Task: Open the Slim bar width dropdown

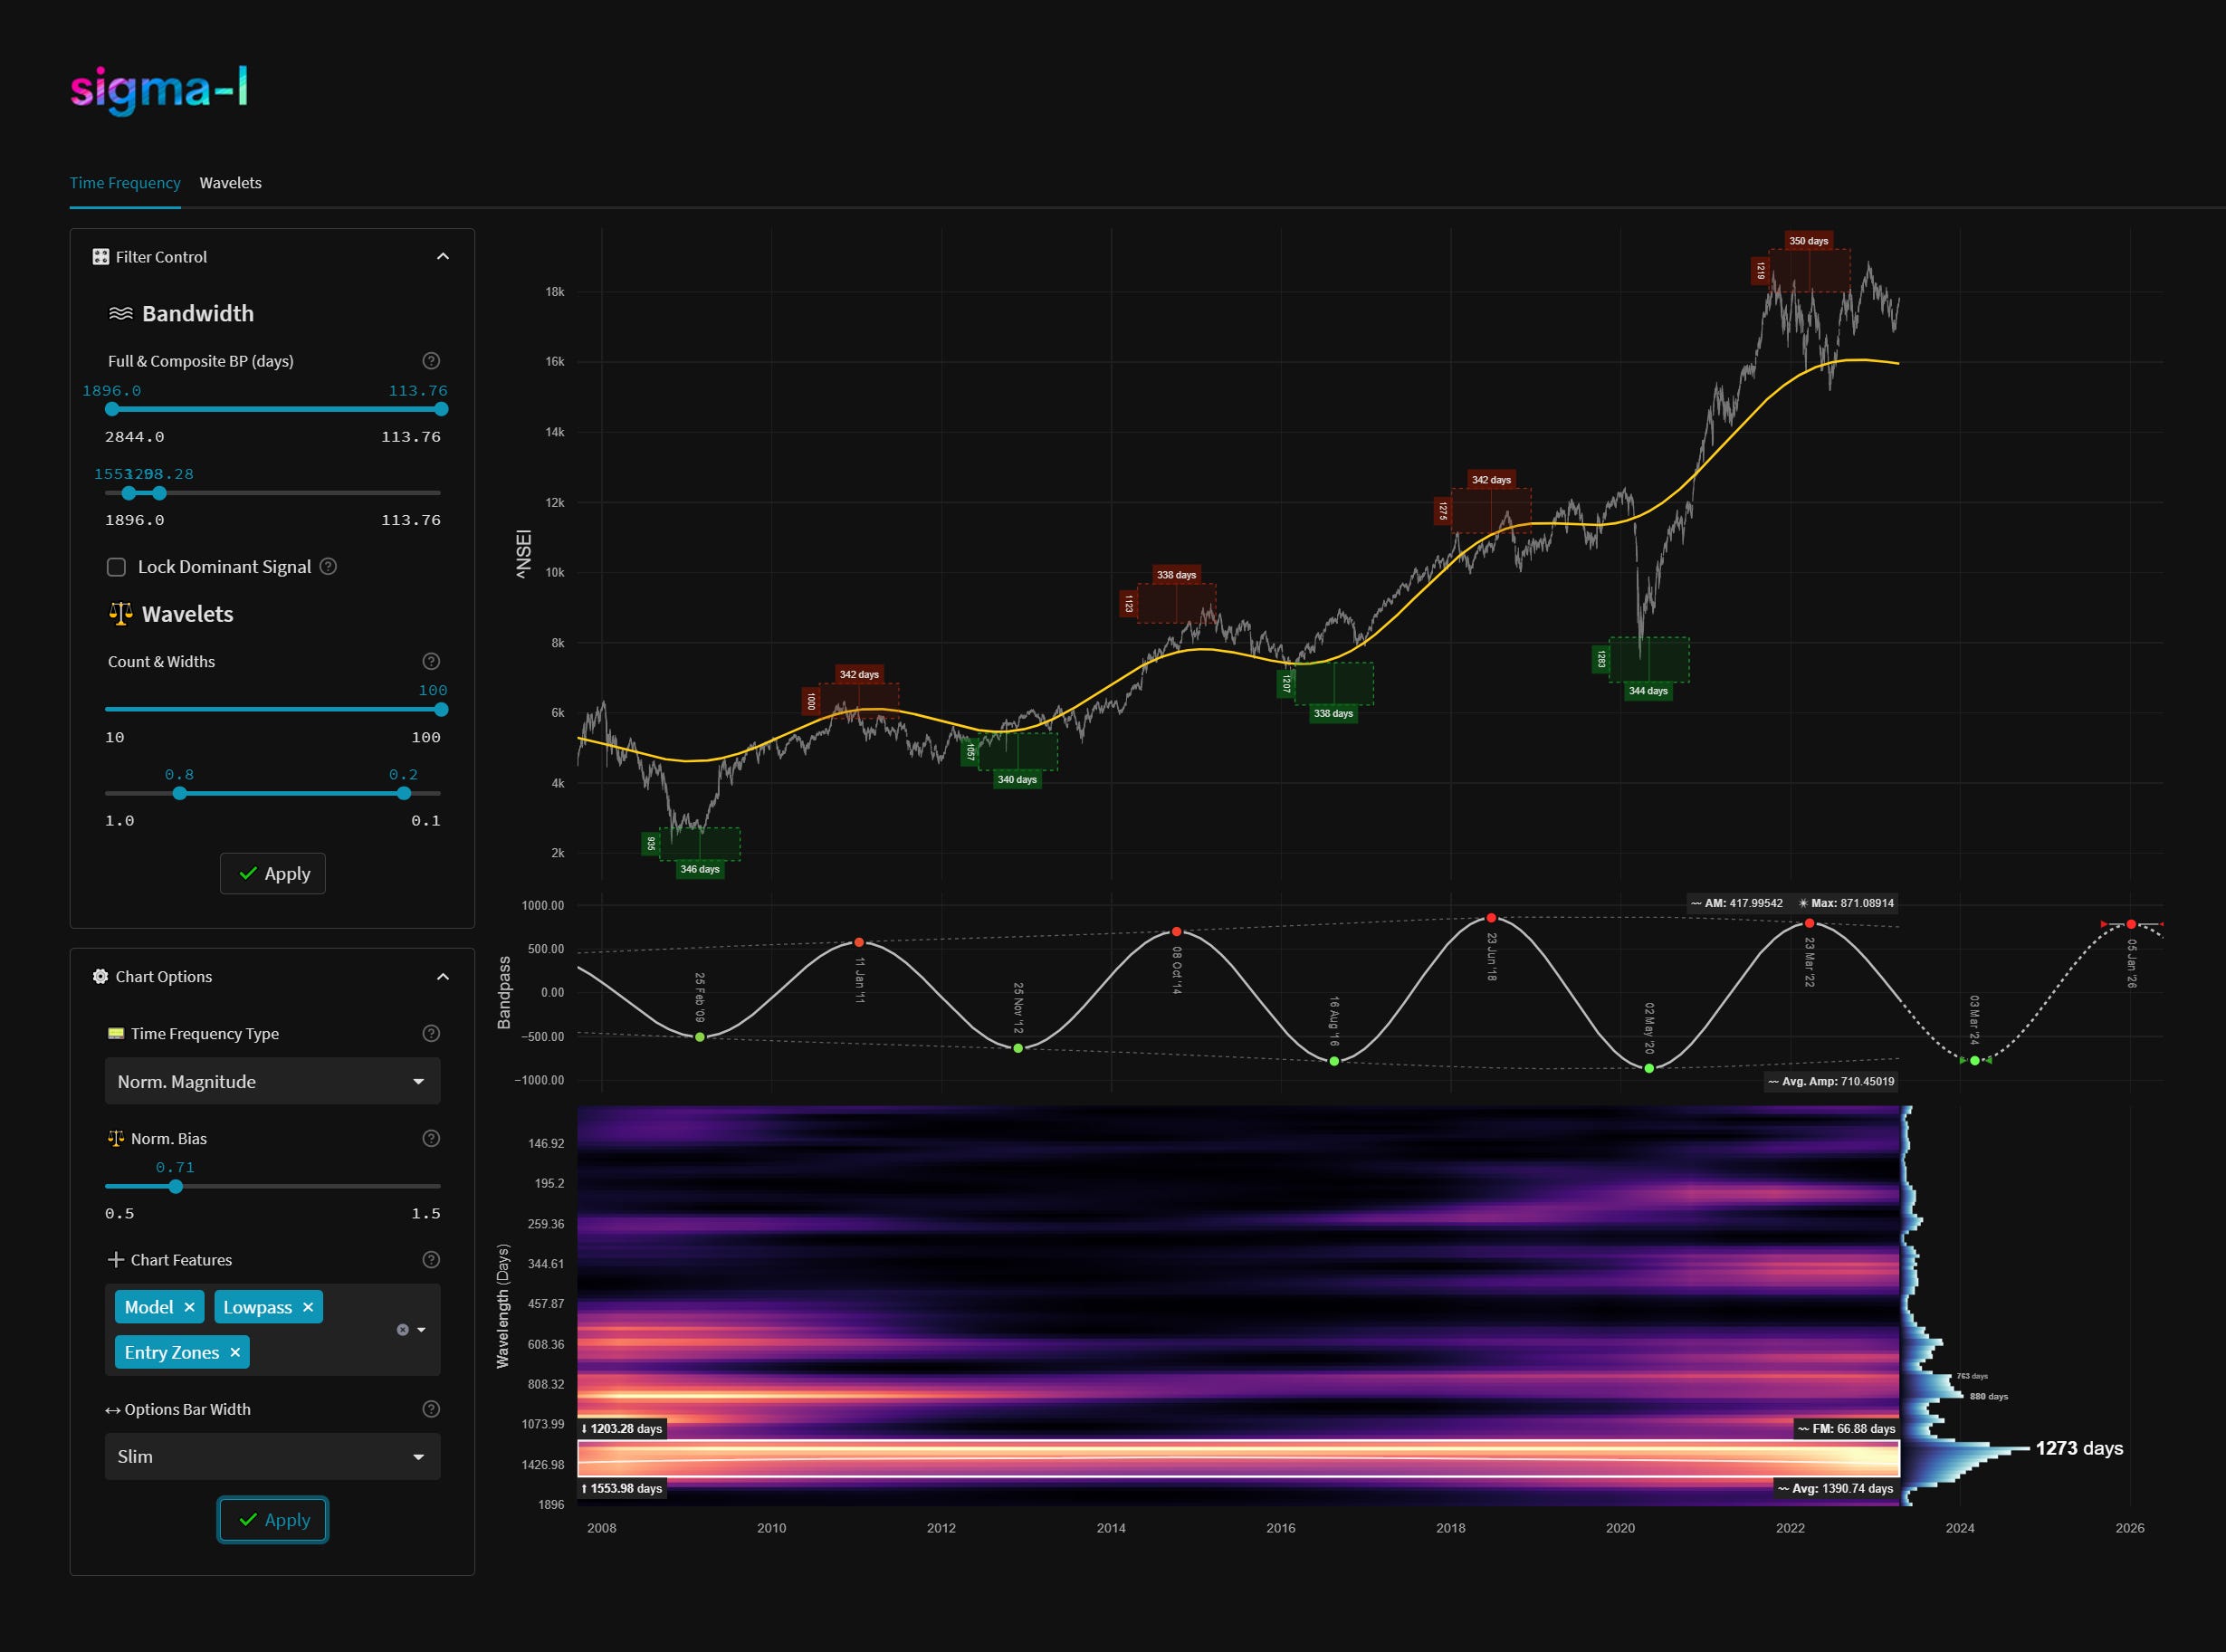Action: (x=272, y=1456)
